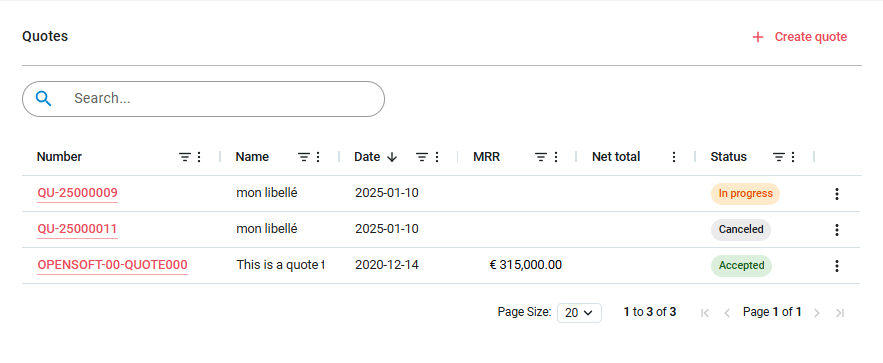Click the "1 to 3 of 3" text

[650, 312]
